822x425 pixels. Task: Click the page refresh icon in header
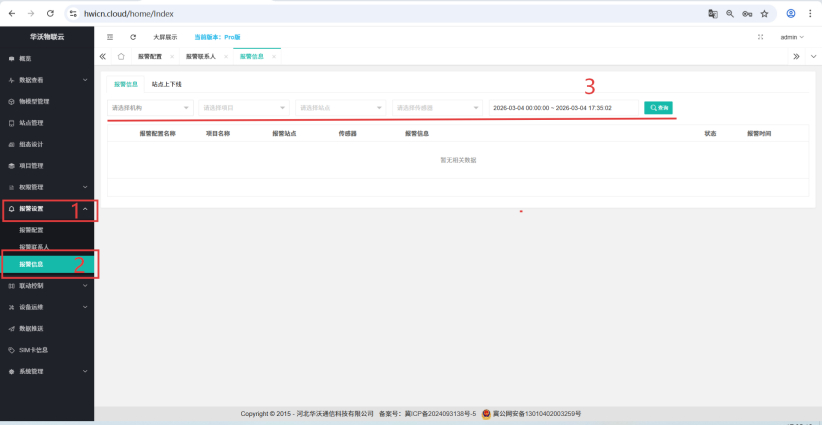(133, 37)
